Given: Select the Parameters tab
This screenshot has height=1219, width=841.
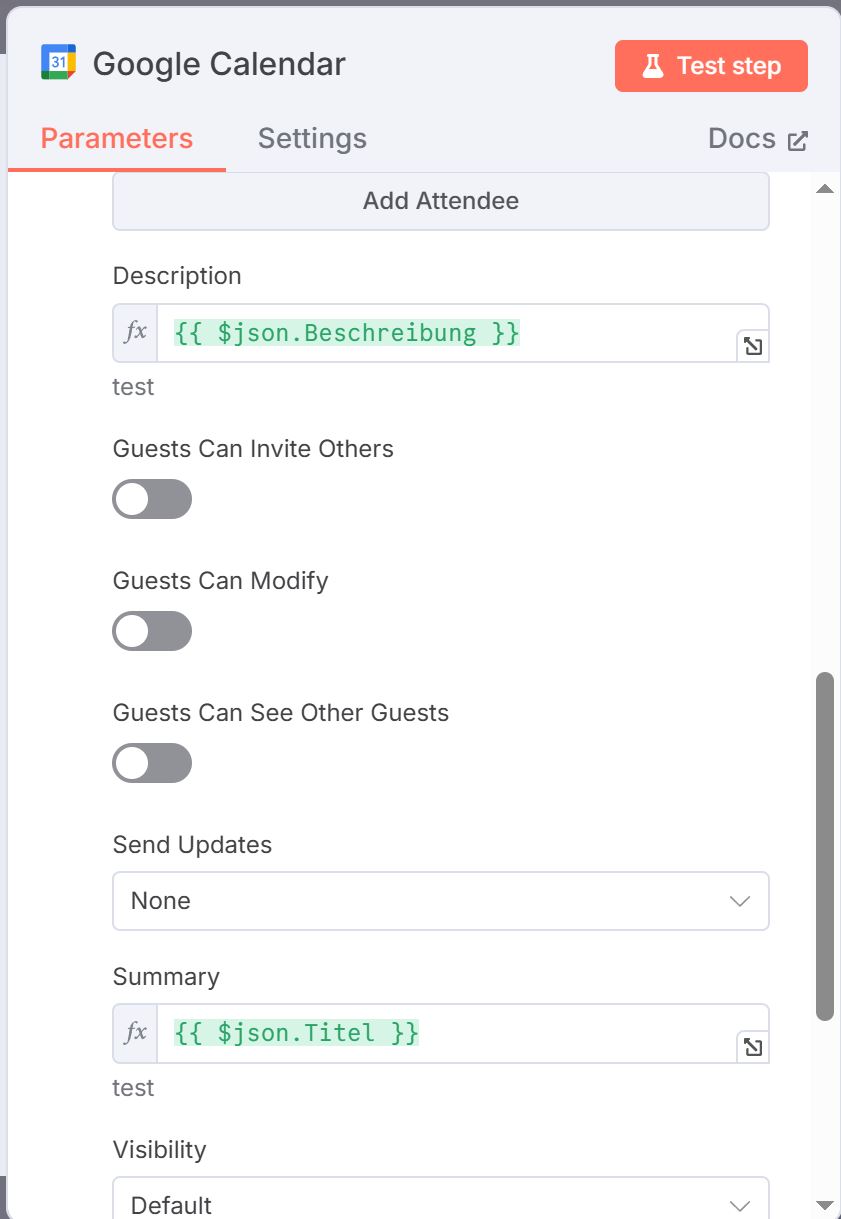Looking at the screenshot, I should click(x=117, y=138).
